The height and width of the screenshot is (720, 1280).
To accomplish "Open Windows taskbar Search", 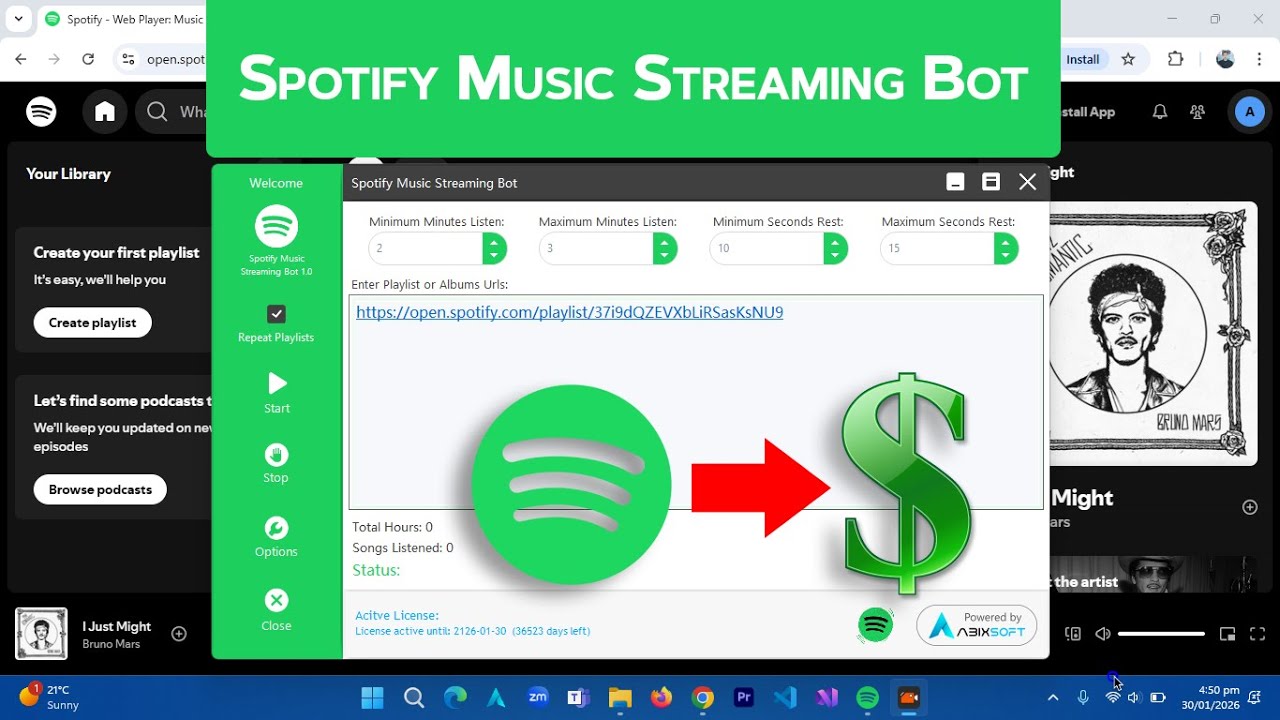I will coord(414,698).
